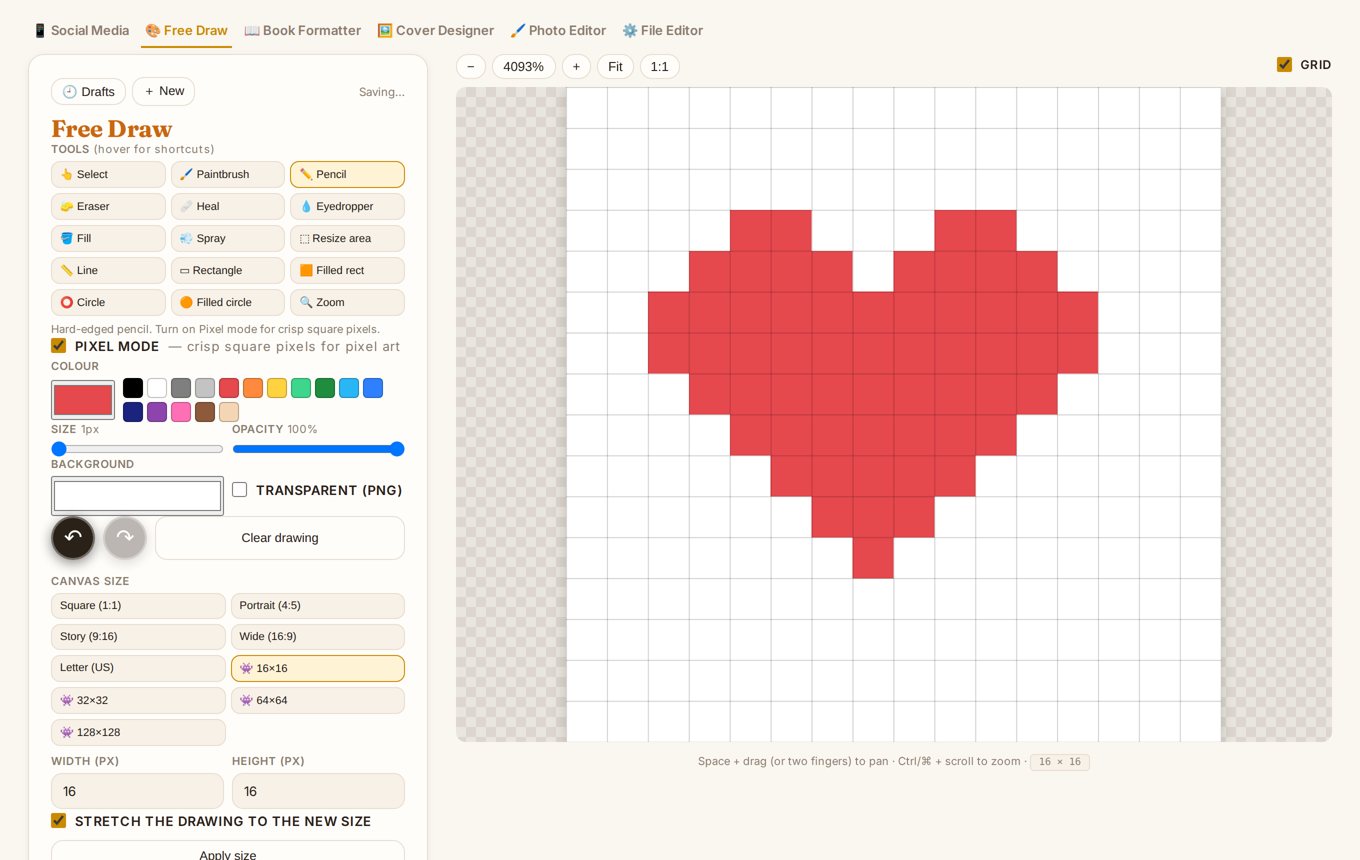Create a New drawing
This screenshot has height=860, width=1360.
pyautogui.click(x=164, y=91)
